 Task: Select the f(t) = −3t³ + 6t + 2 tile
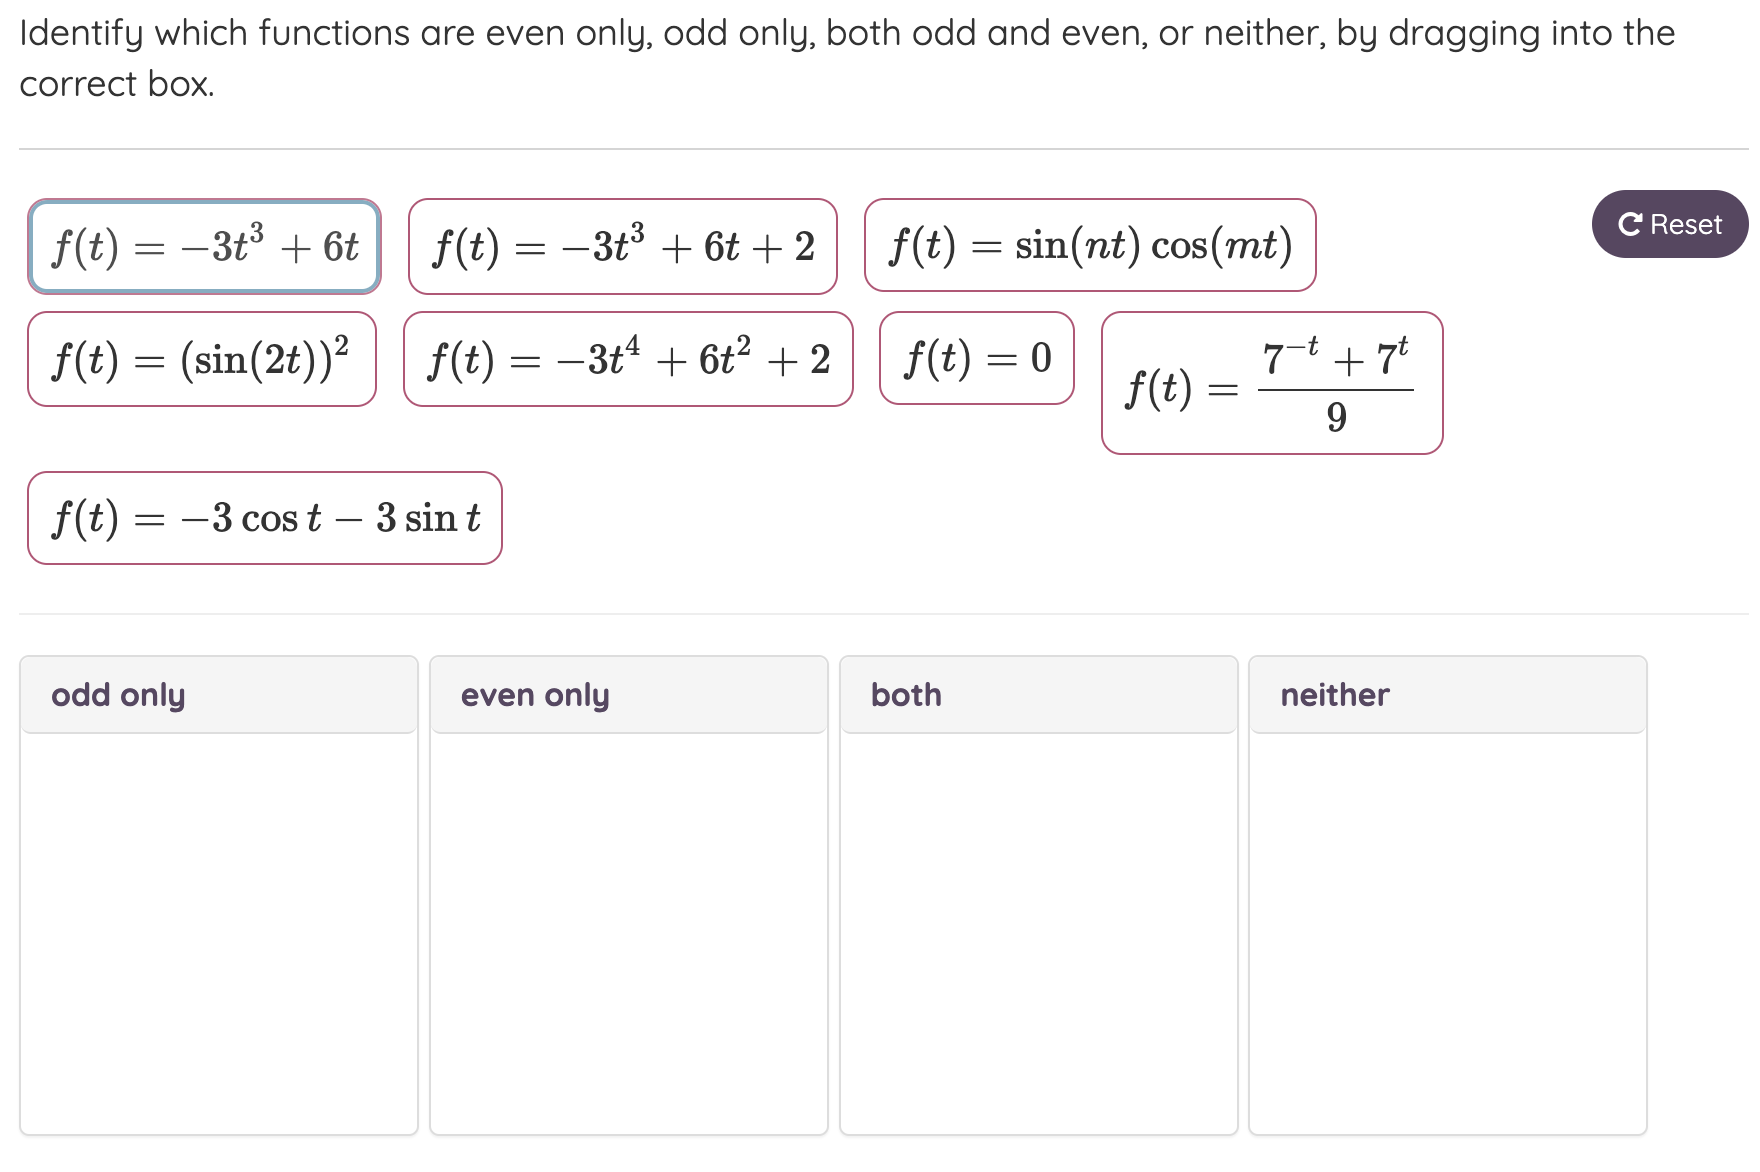(x=622, y=246)
